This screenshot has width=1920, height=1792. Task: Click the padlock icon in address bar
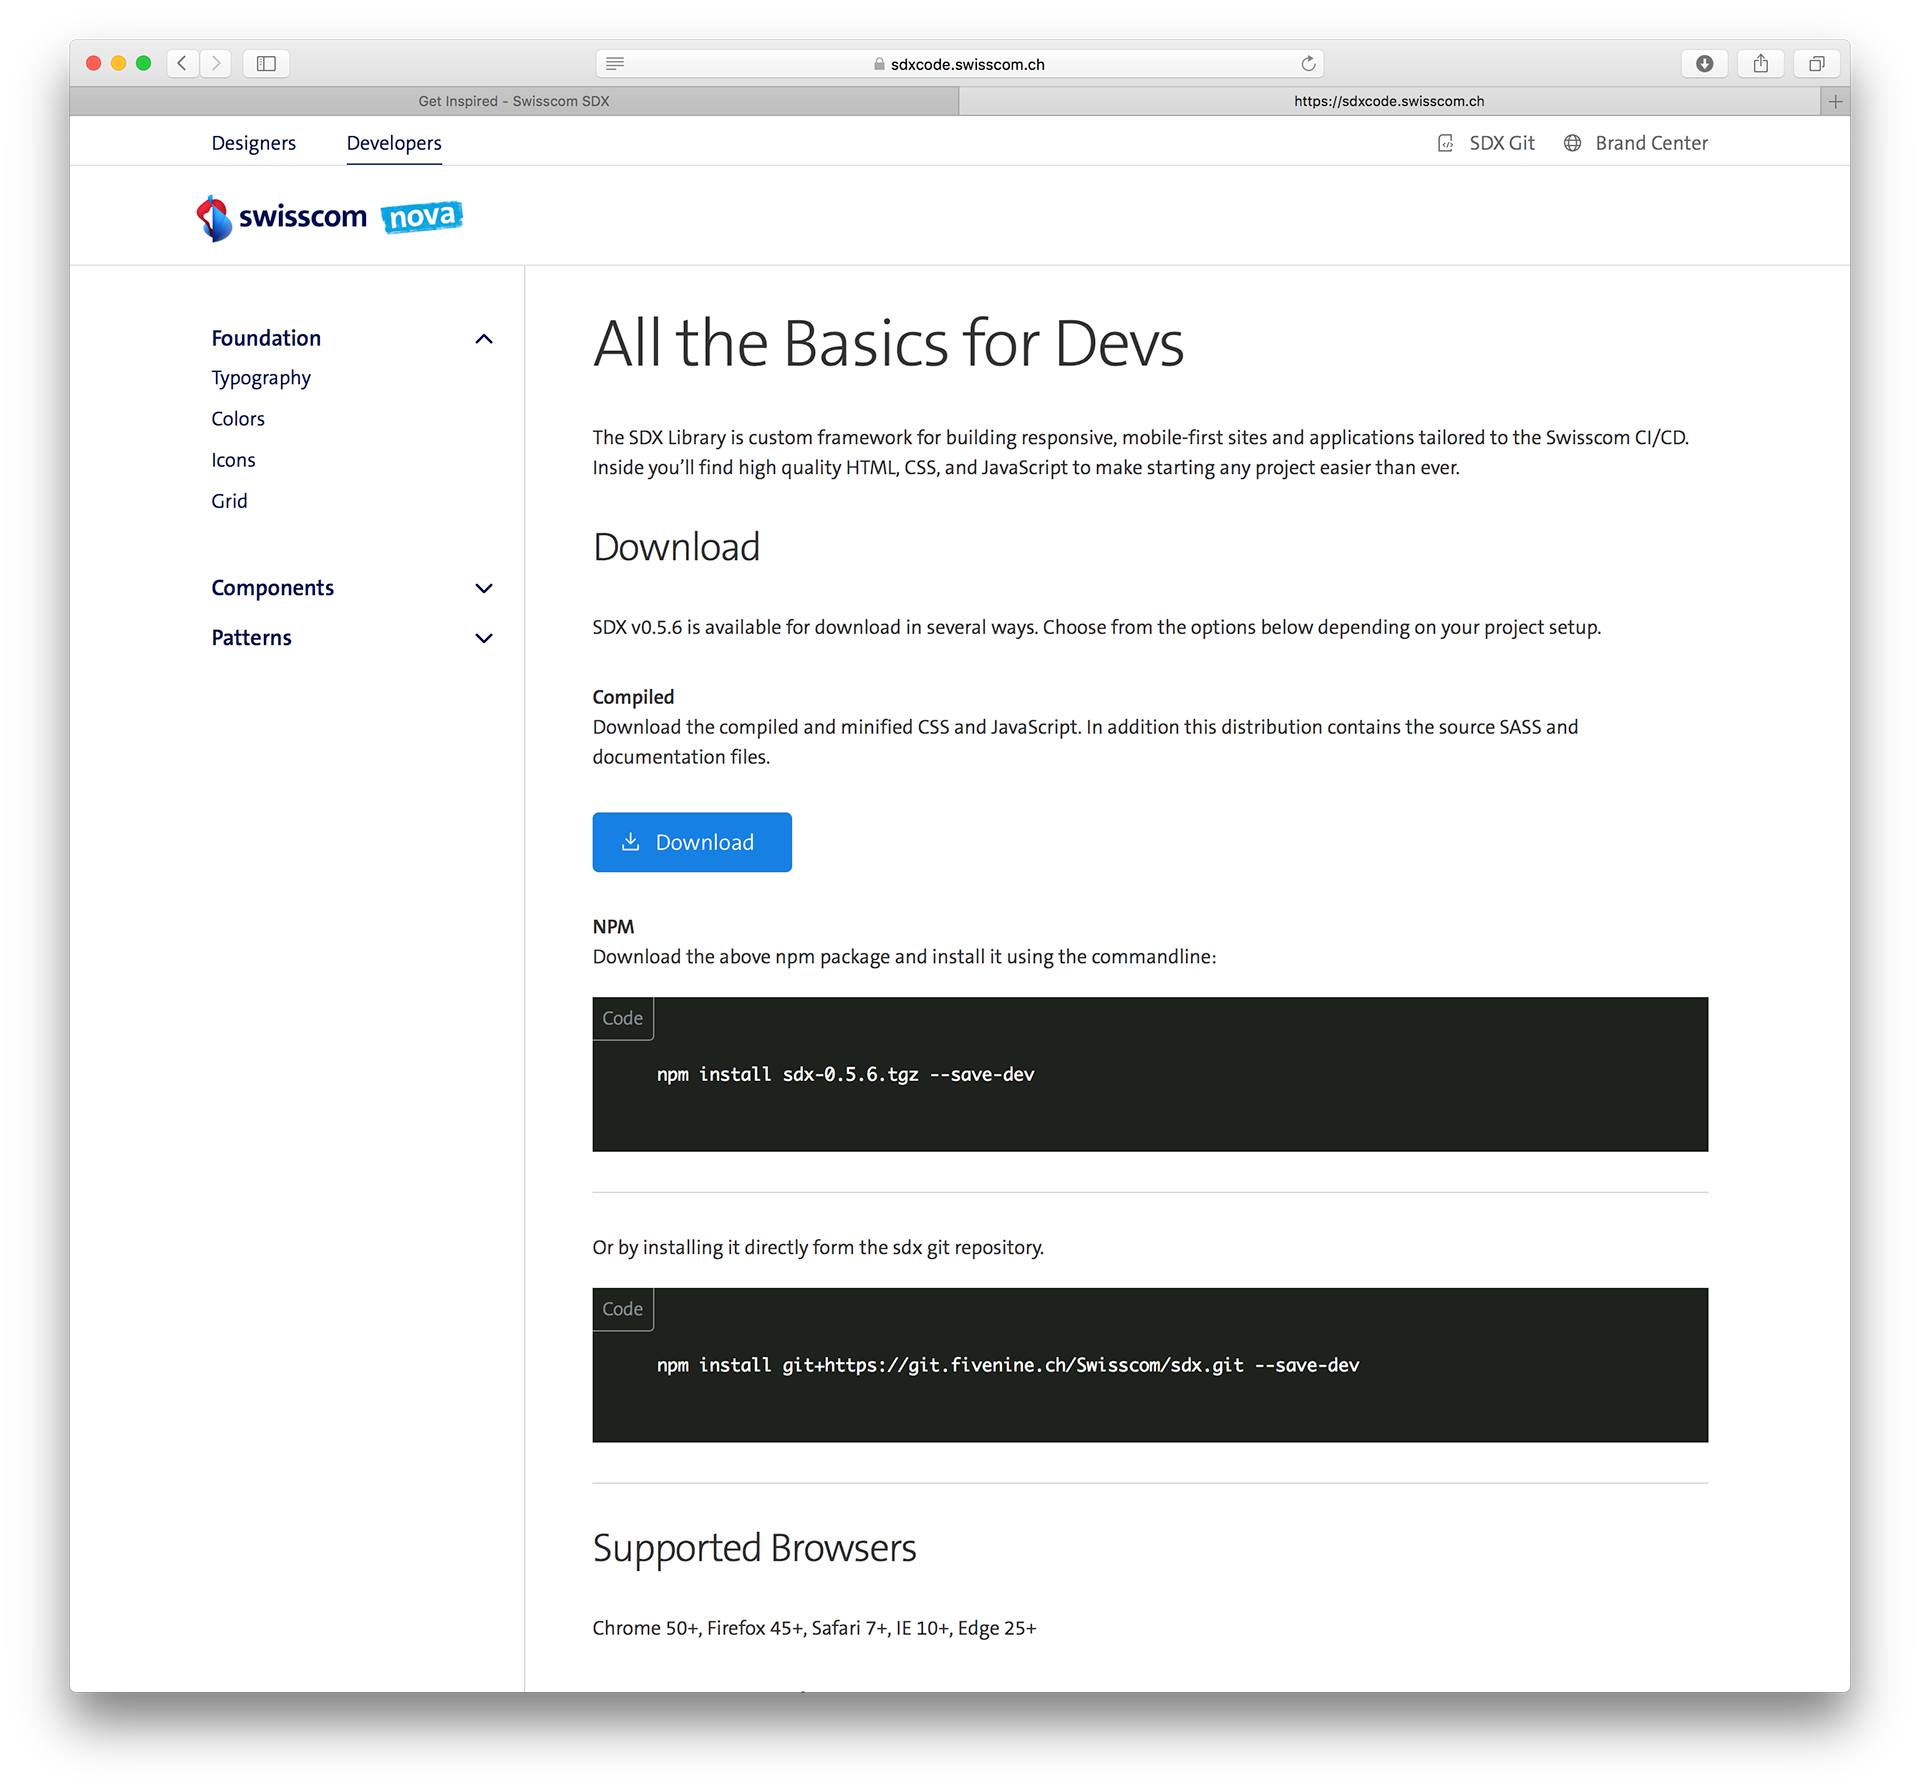coord(879,64)
